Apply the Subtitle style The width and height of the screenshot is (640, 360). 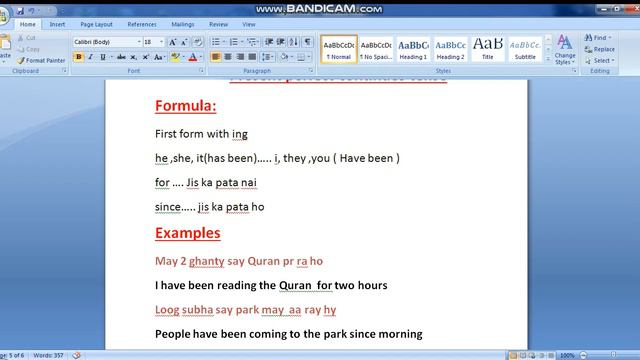525,49
